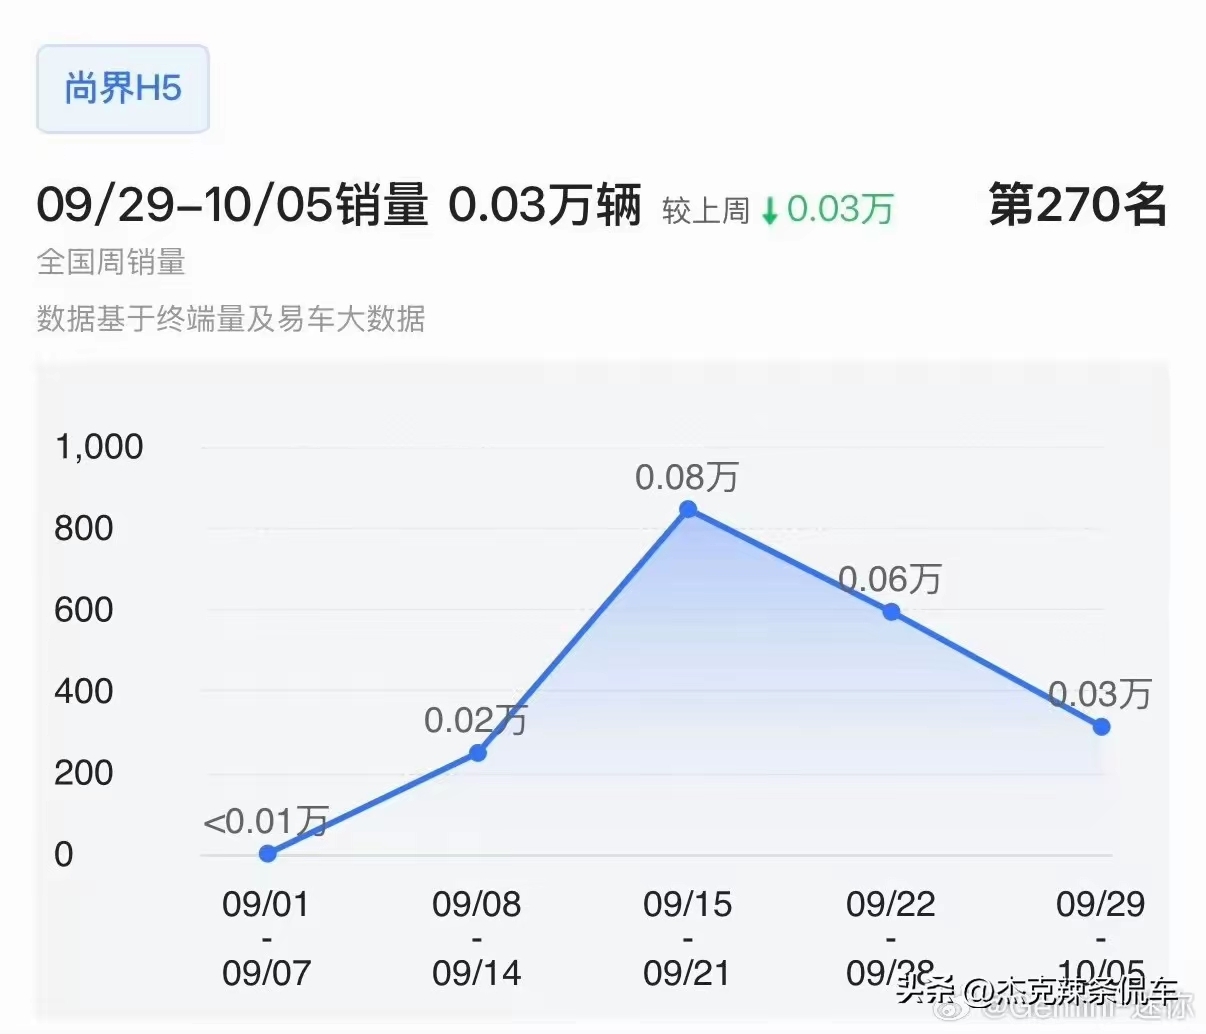Click the green 0.03万 change value
The width and height of the screenshot is (1206, 1034).
click(x=840, y=210)
